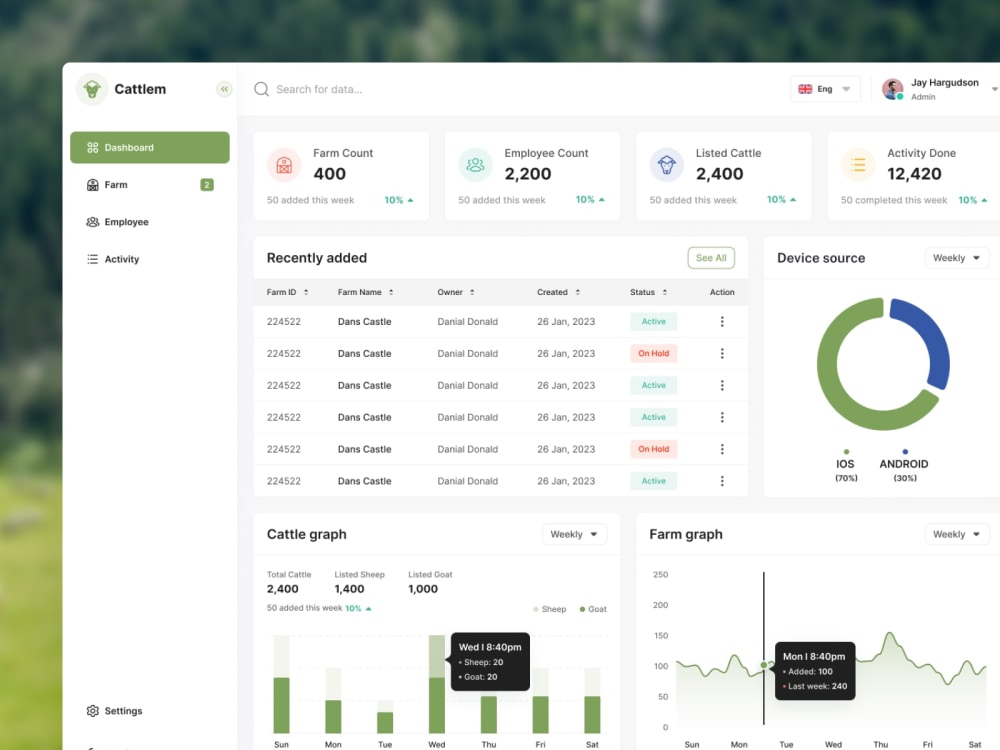Open Farm graph Weekly dropdown
This screenshot has height=750, width=1000.
click(x=957, y=534)
